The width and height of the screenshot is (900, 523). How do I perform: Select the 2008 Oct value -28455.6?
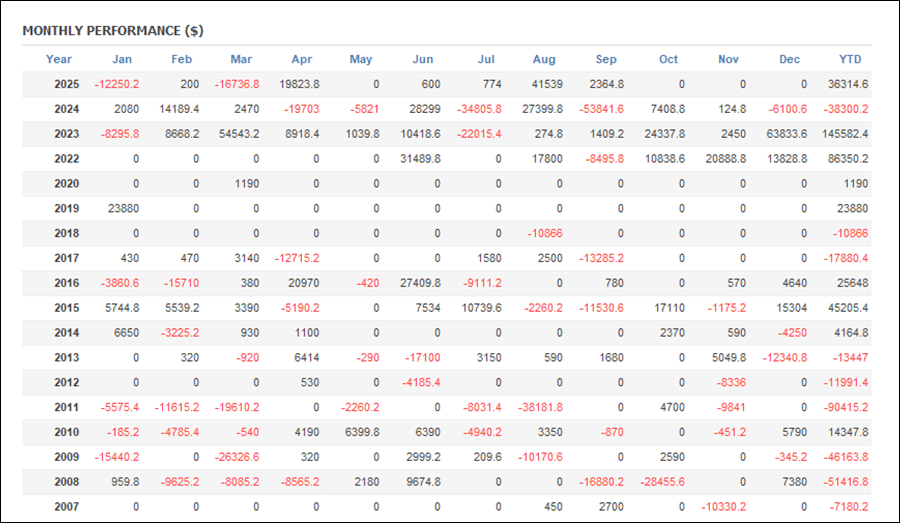click(x=661, y=480)
